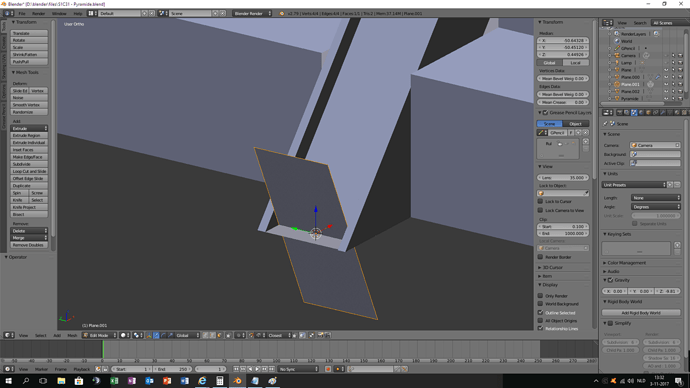Viewport: 690px width, 388px height.
Task: Open the Merge dropdown
Action: tap(29, 238)
